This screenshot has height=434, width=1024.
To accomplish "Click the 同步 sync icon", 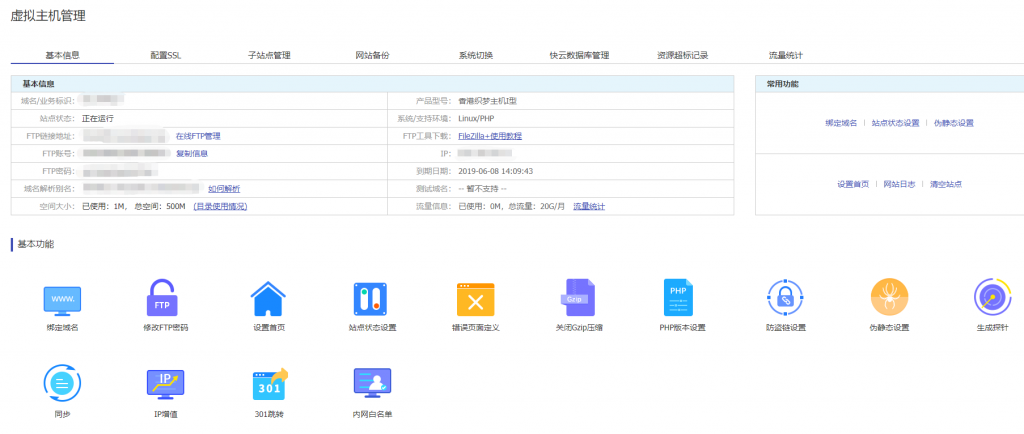I will click(x=62, y=385).
